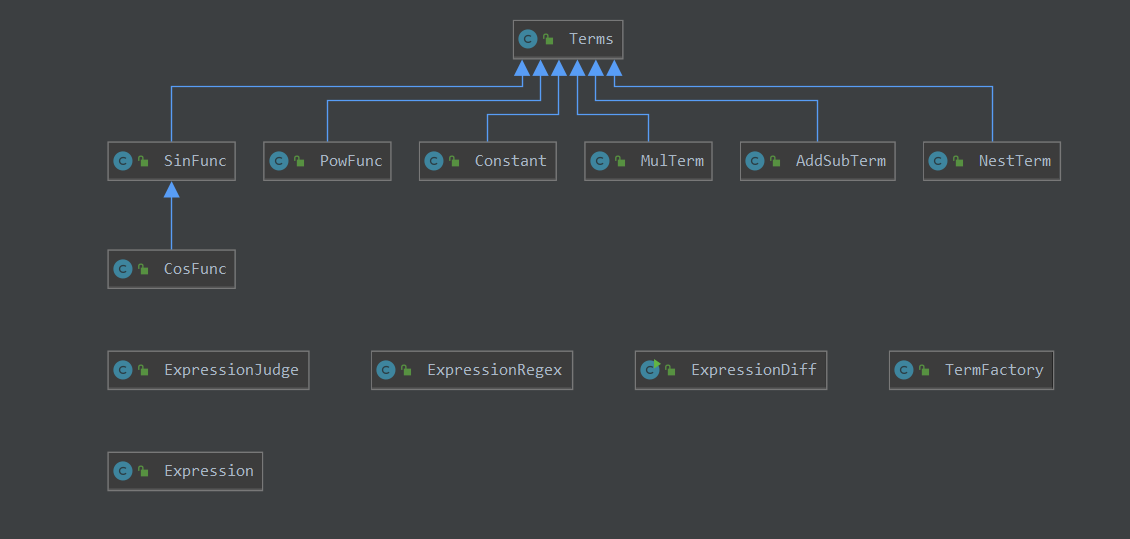Click the Terms class icon

(528, 40)
